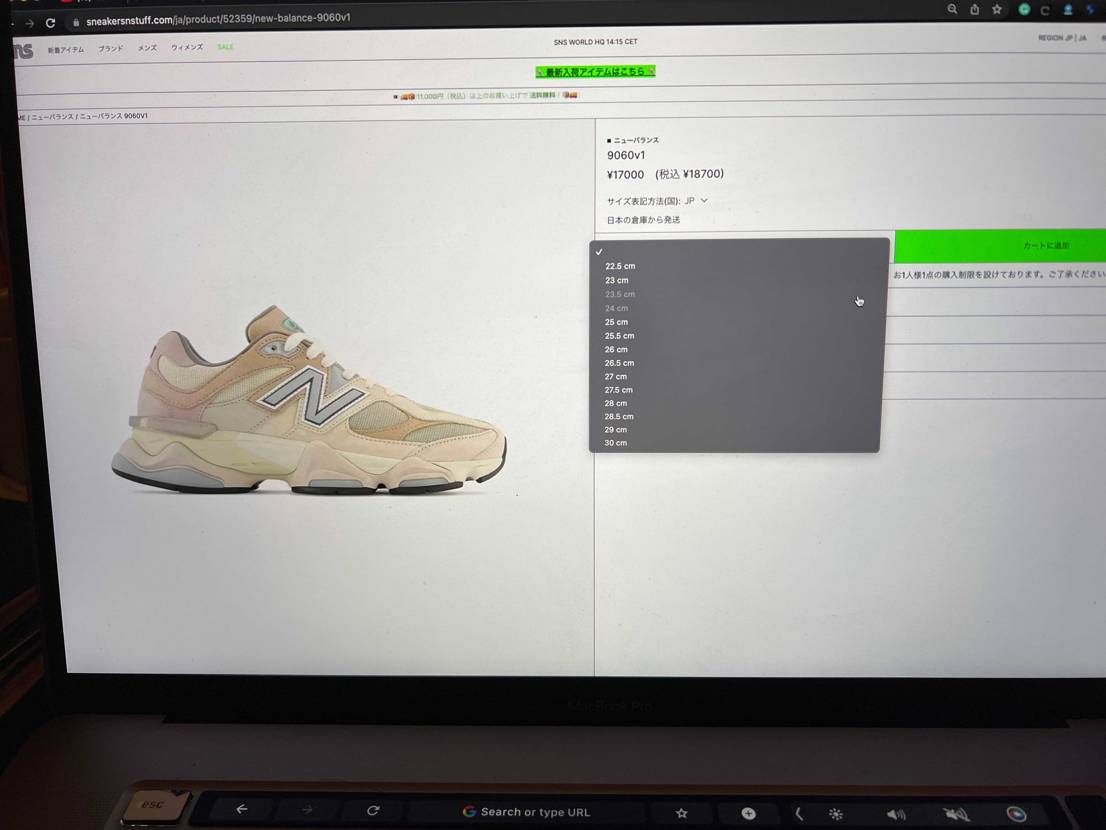This screenshot has width=1106, height=830.
Task: Click the ニューバランス brand name above the title
Action: (636, 140)
